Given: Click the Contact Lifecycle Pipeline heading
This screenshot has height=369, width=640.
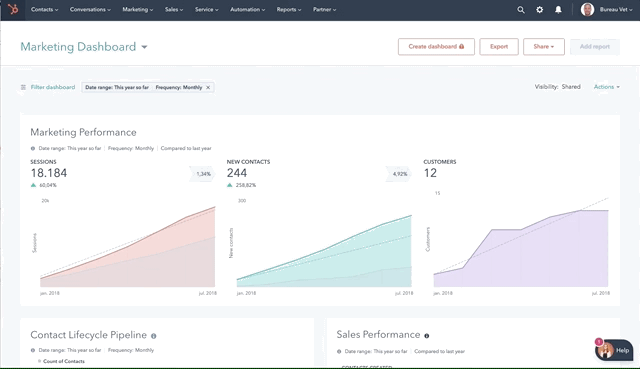Looking at the screenshot, I should click(x=89, y=335).
